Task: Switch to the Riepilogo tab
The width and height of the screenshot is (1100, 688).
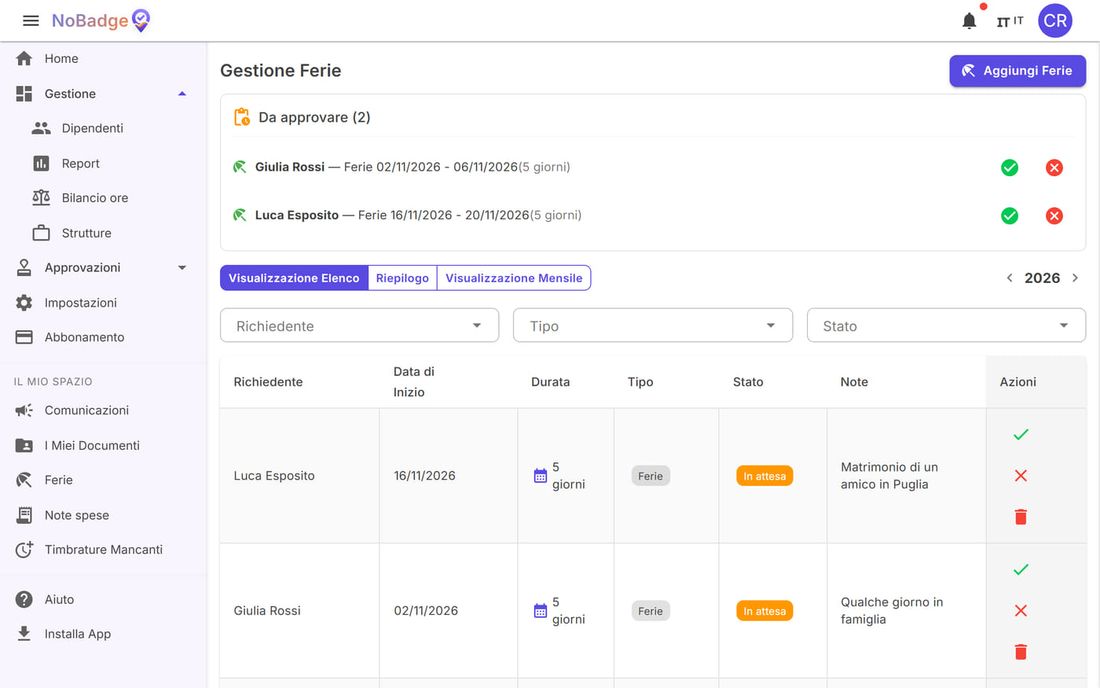Action: click(402, 278)
